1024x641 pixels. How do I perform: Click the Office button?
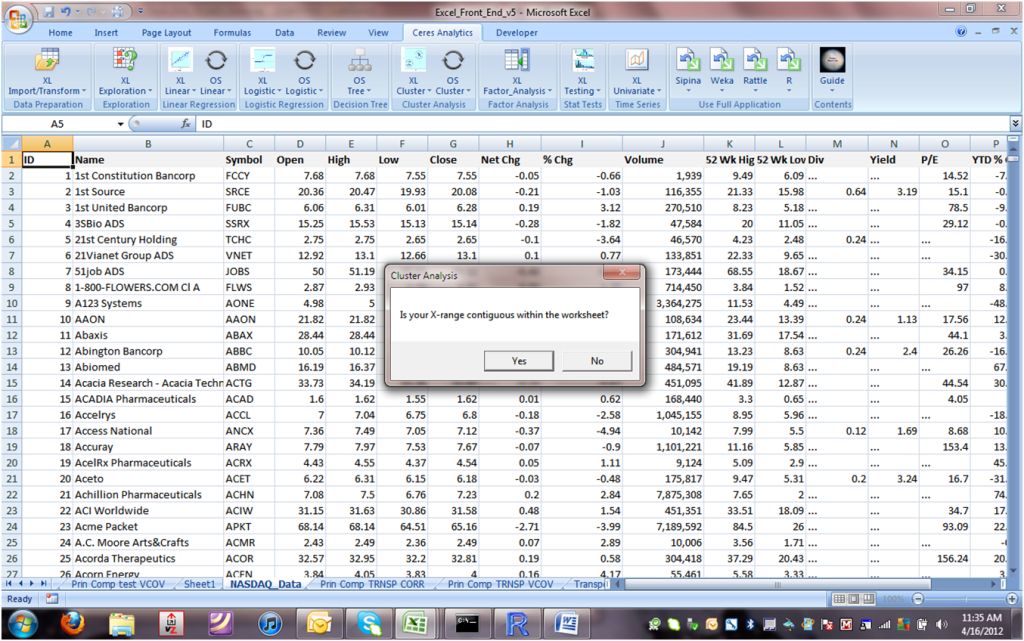coord(18,18)
